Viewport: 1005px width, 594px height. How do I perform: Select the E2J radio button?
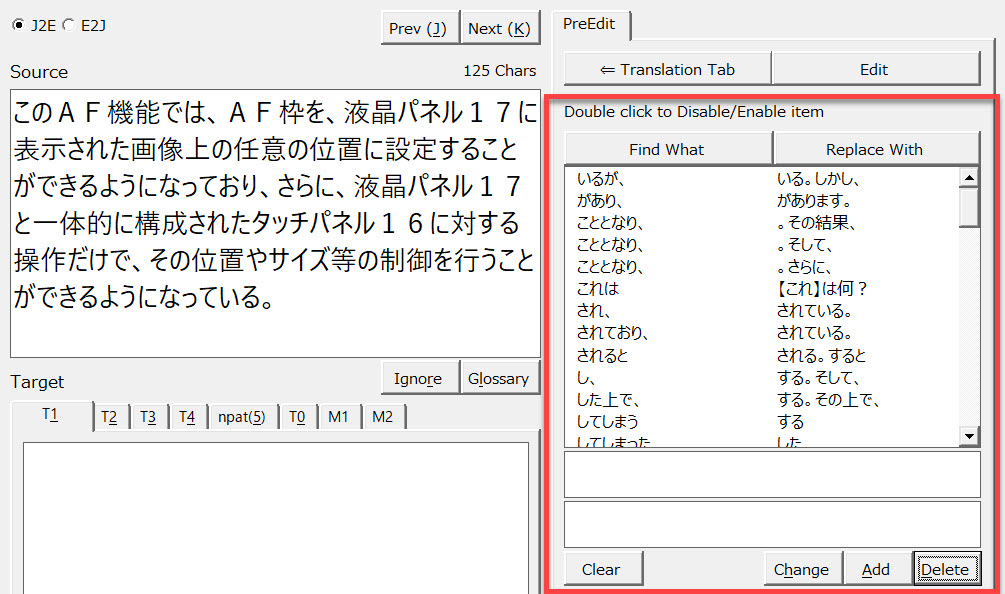tap(67, 25)
